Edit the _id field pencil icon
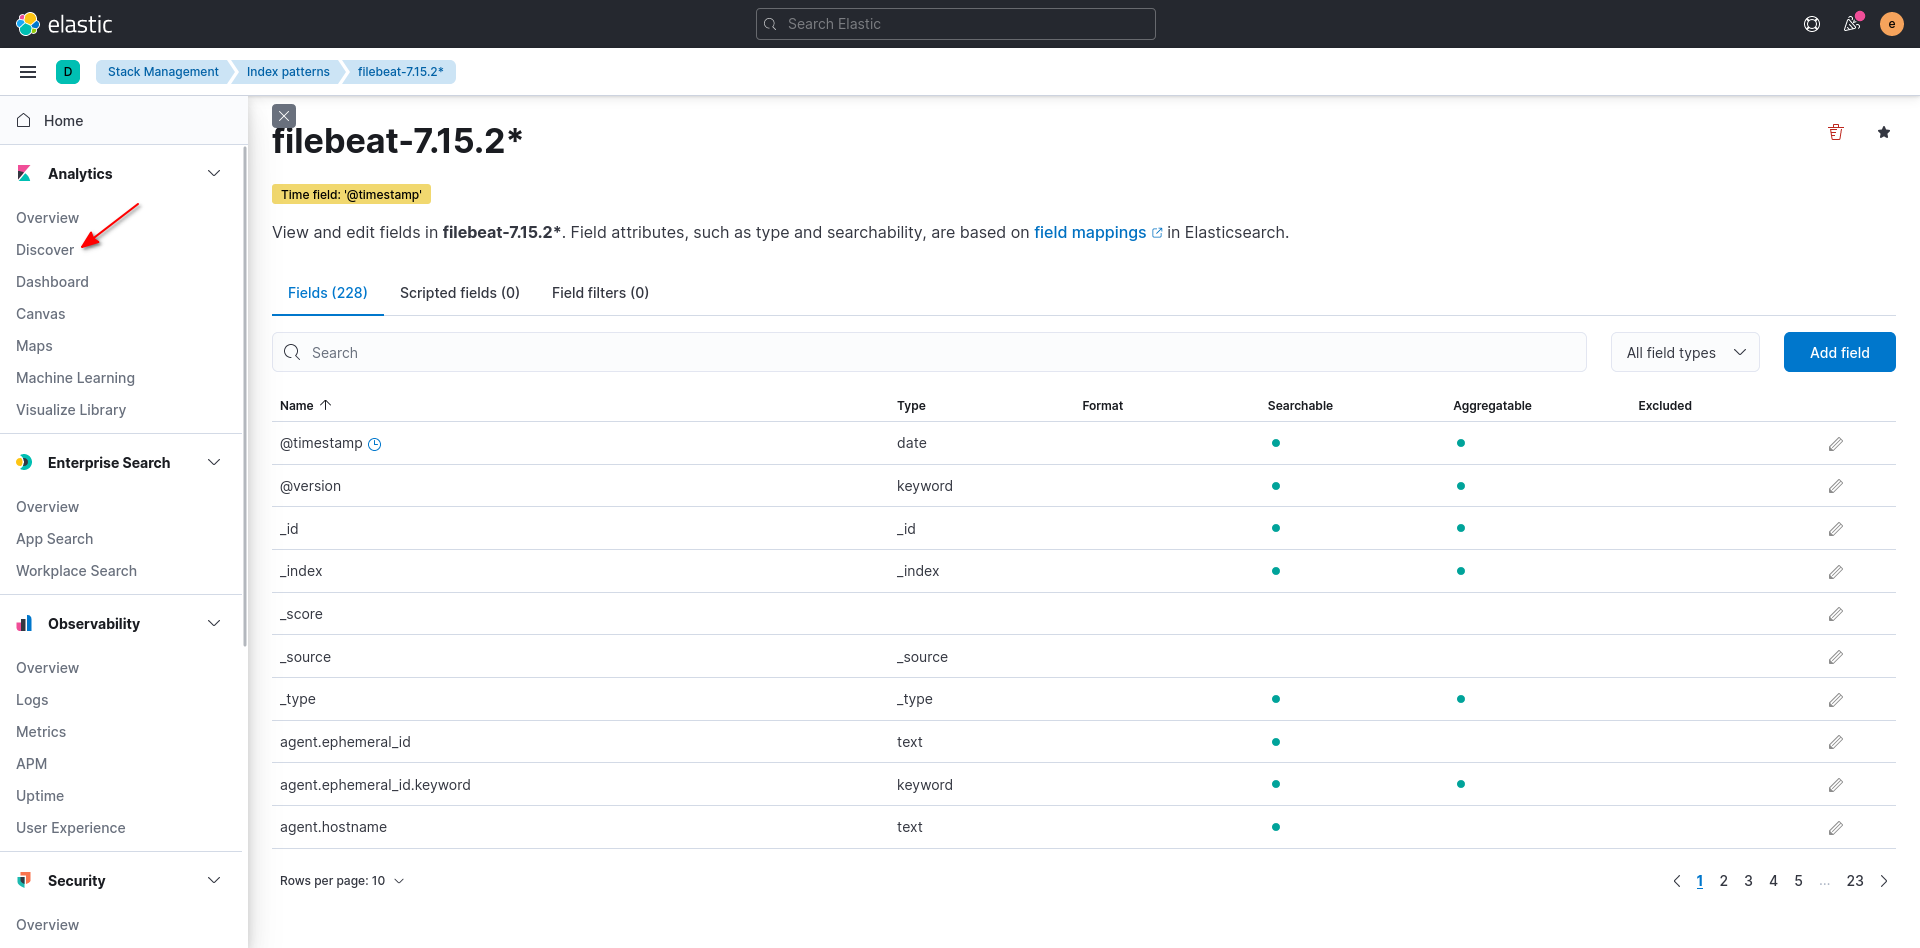 point(1836,529)
